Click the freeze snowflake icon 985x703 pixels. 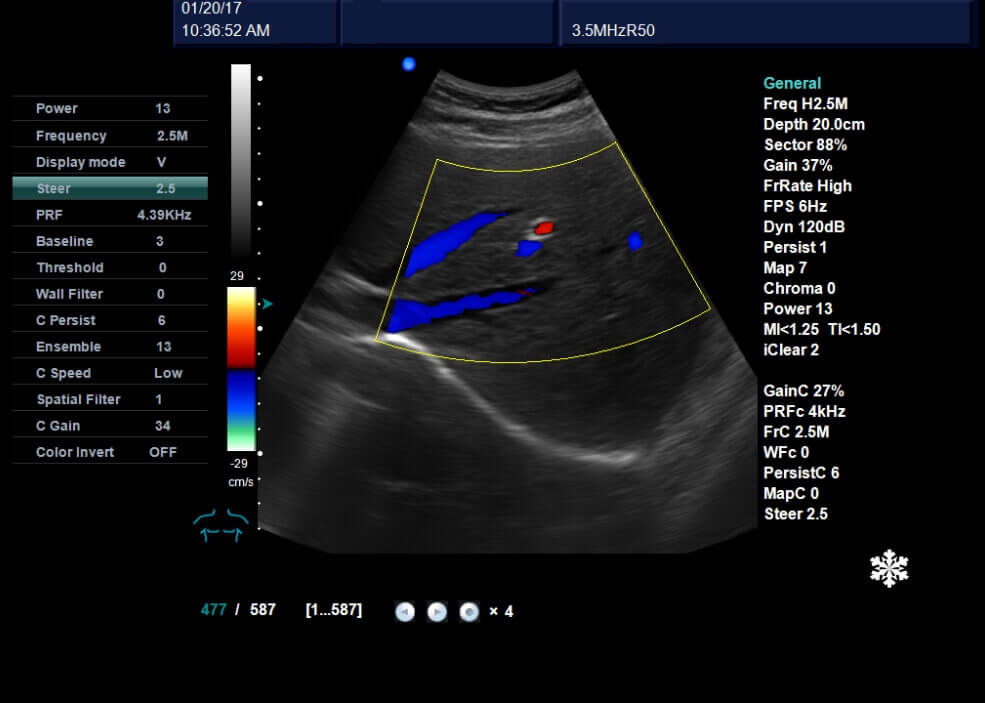pyautogui.click(x=889, y=569)
